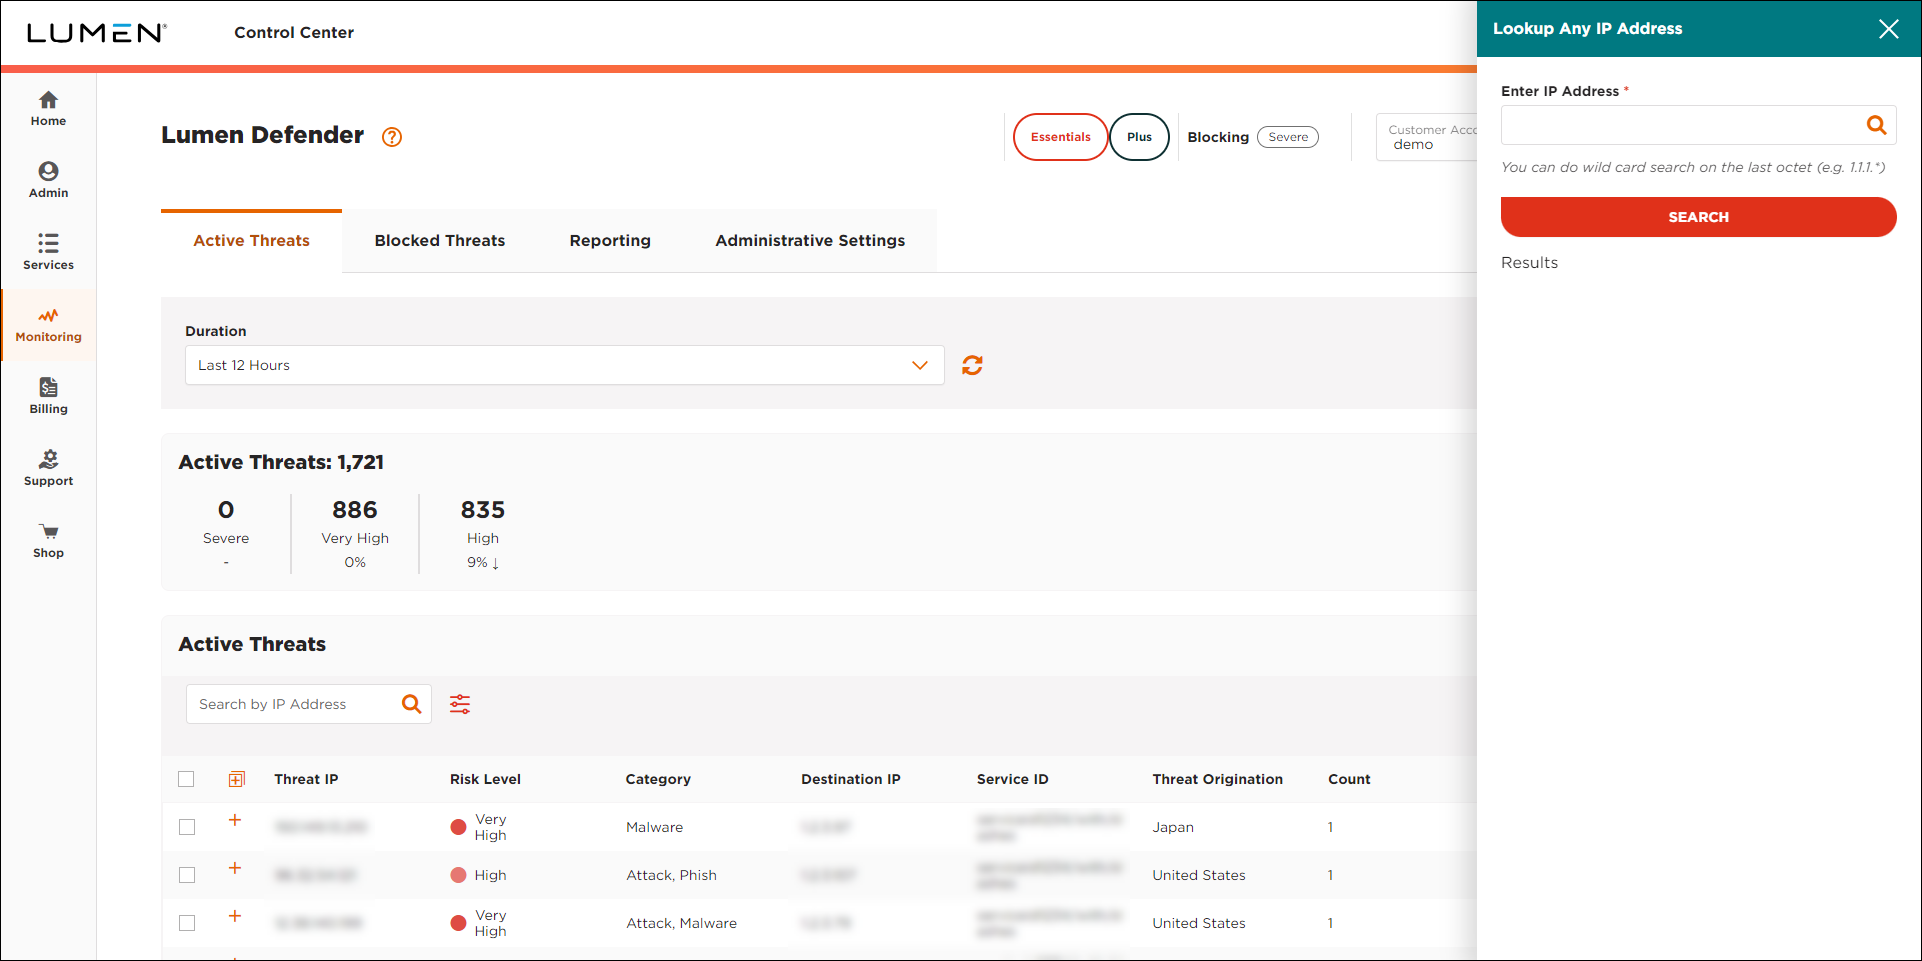Image resolution: width=1922 pixels, height=961 pixels.
Task: Click the Search by IP Address magnifier icon
Action: [411, 704]
